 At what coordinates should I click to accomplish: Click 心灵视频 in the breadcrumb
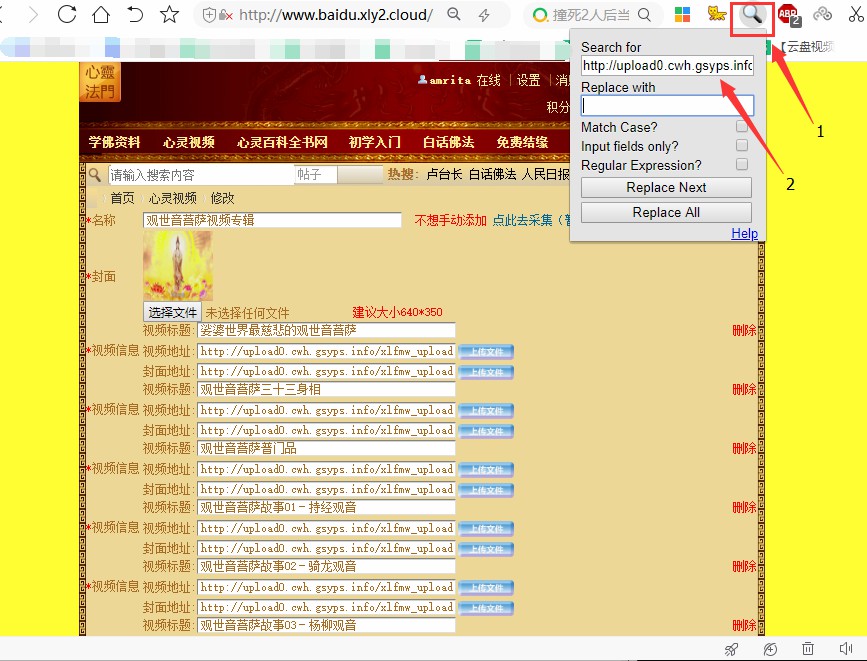(173, 198)
